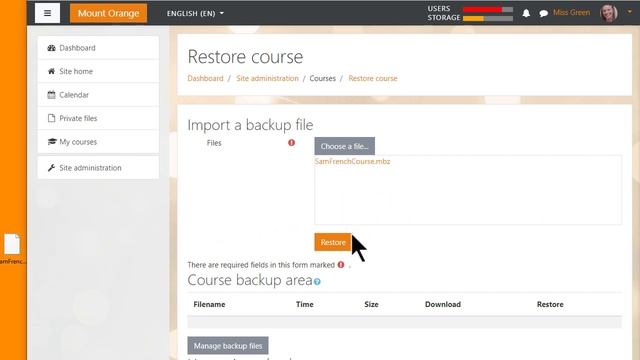The width and height of the screenshot is (640, 360).
Task: Open the messages speech bubble icon
Action: click(543, 13)
